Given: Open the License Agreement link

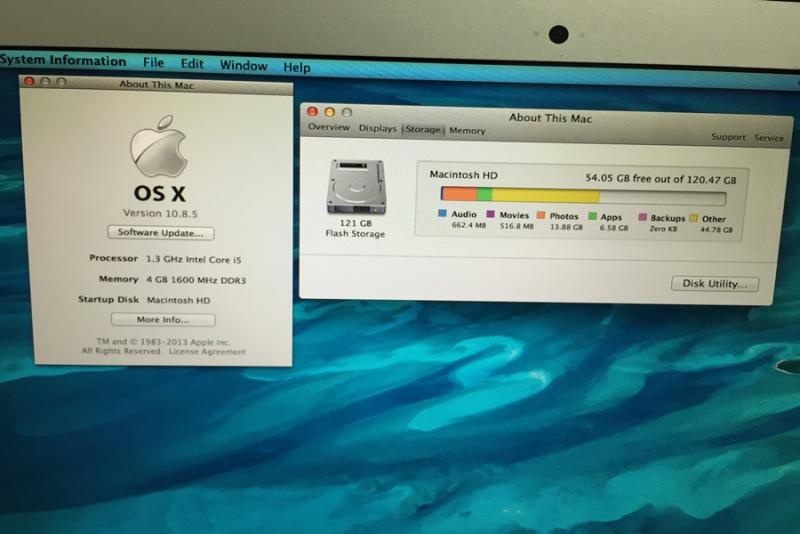Looking at the screenshot, I should tap(207, 351).
